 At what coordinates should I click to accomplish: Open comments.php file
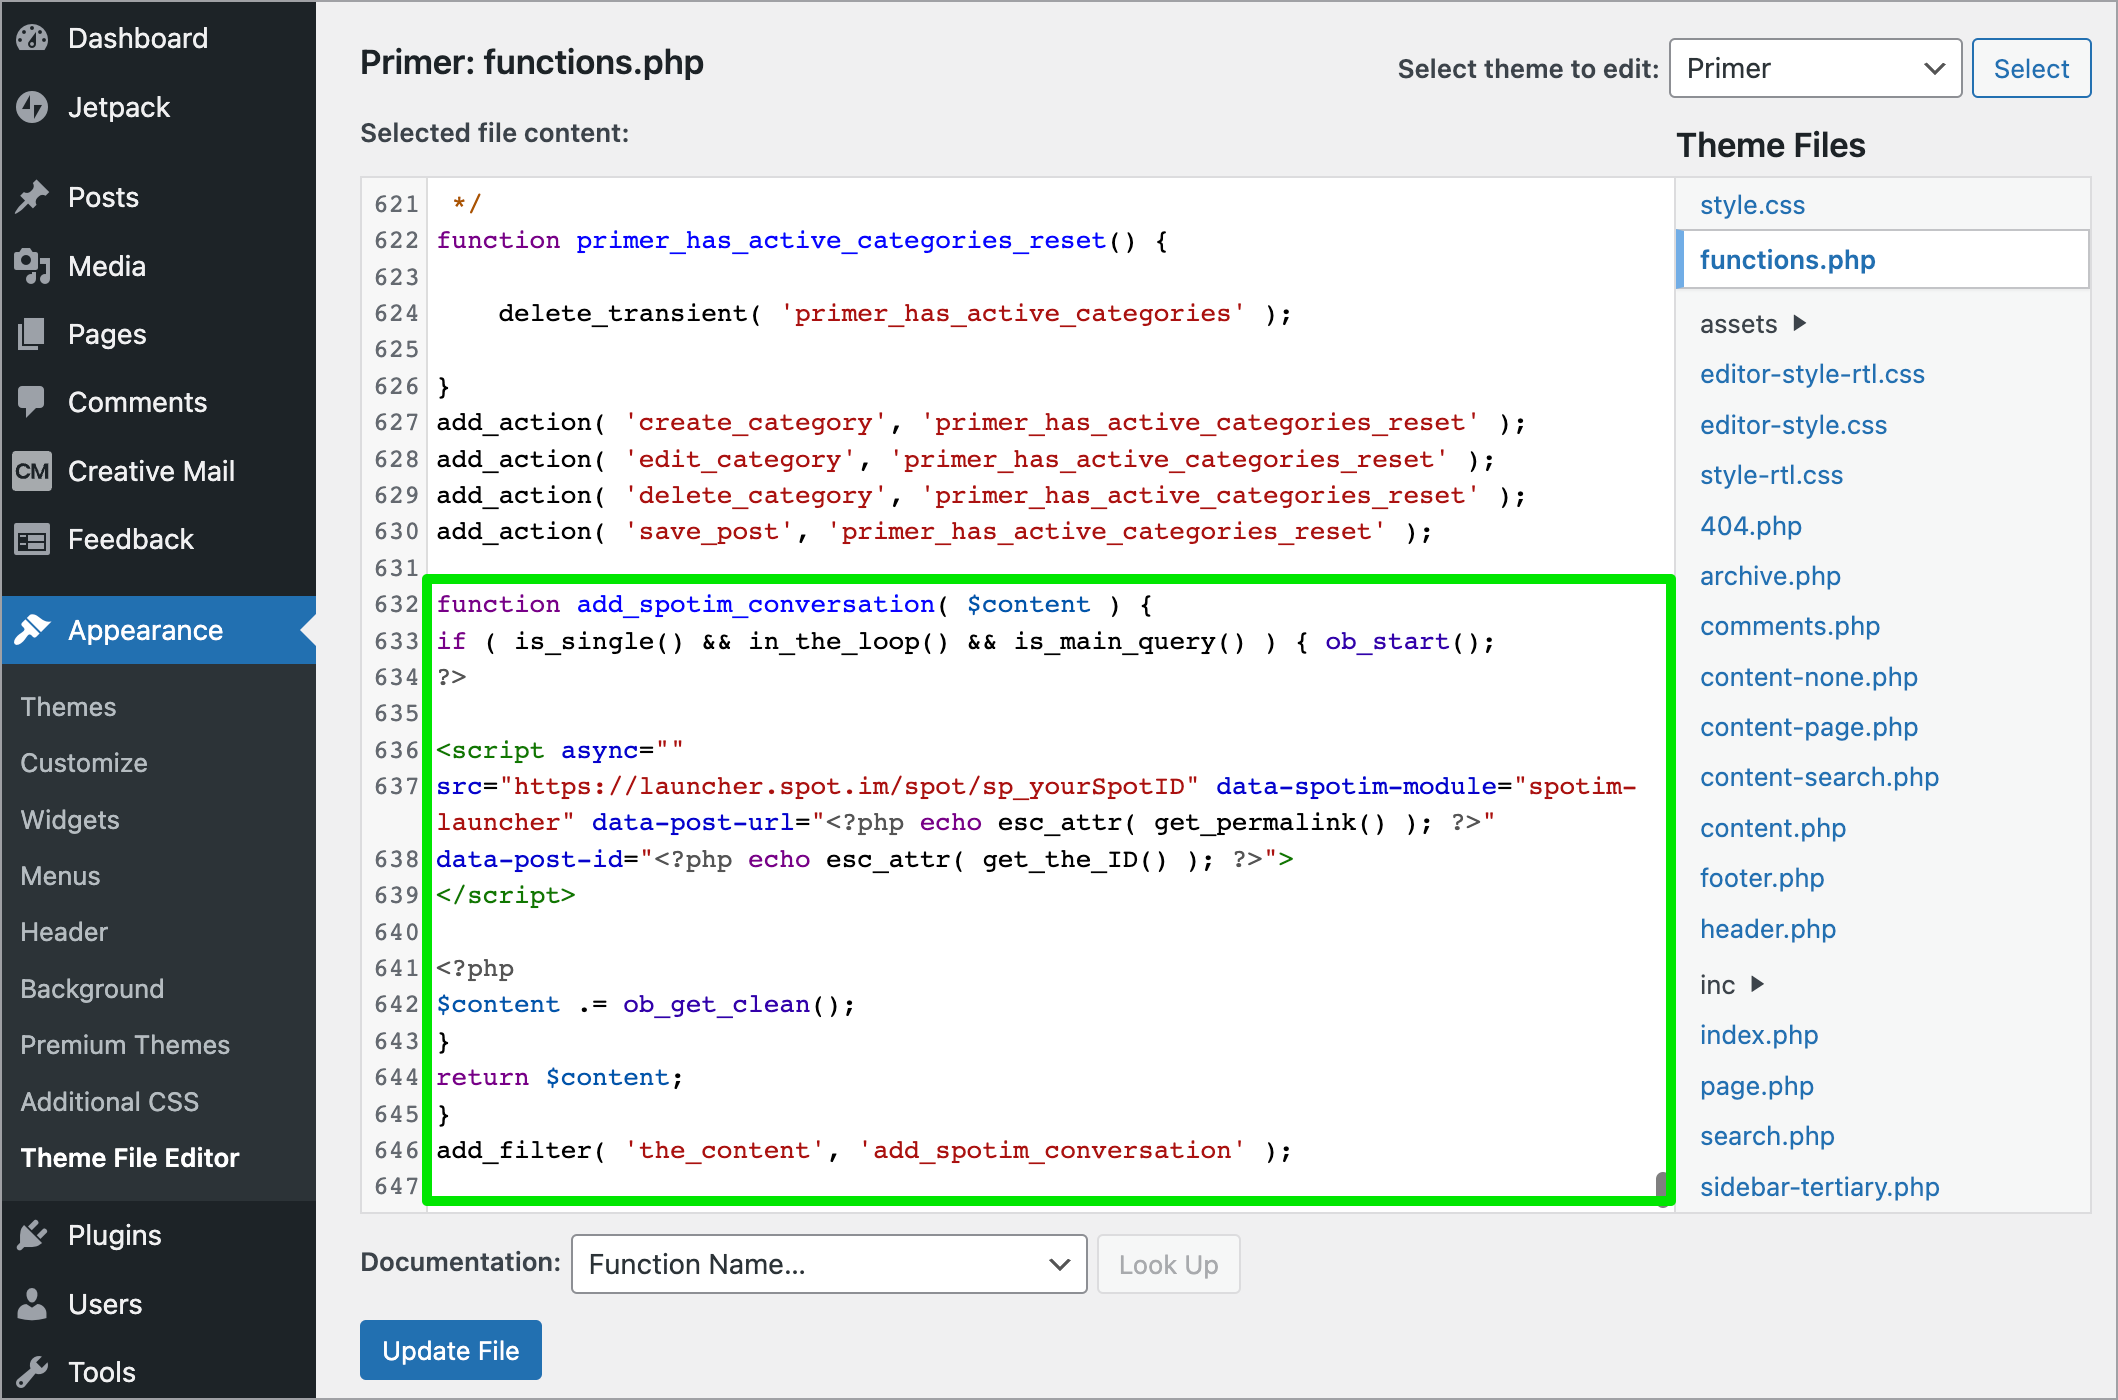point(1790,626)
